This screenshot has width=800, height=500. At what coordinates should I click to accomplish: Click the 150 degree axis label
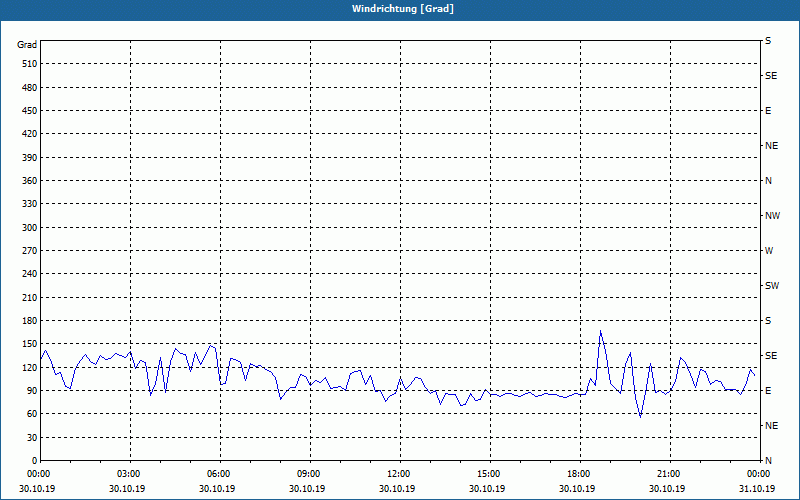coord(29,344)
